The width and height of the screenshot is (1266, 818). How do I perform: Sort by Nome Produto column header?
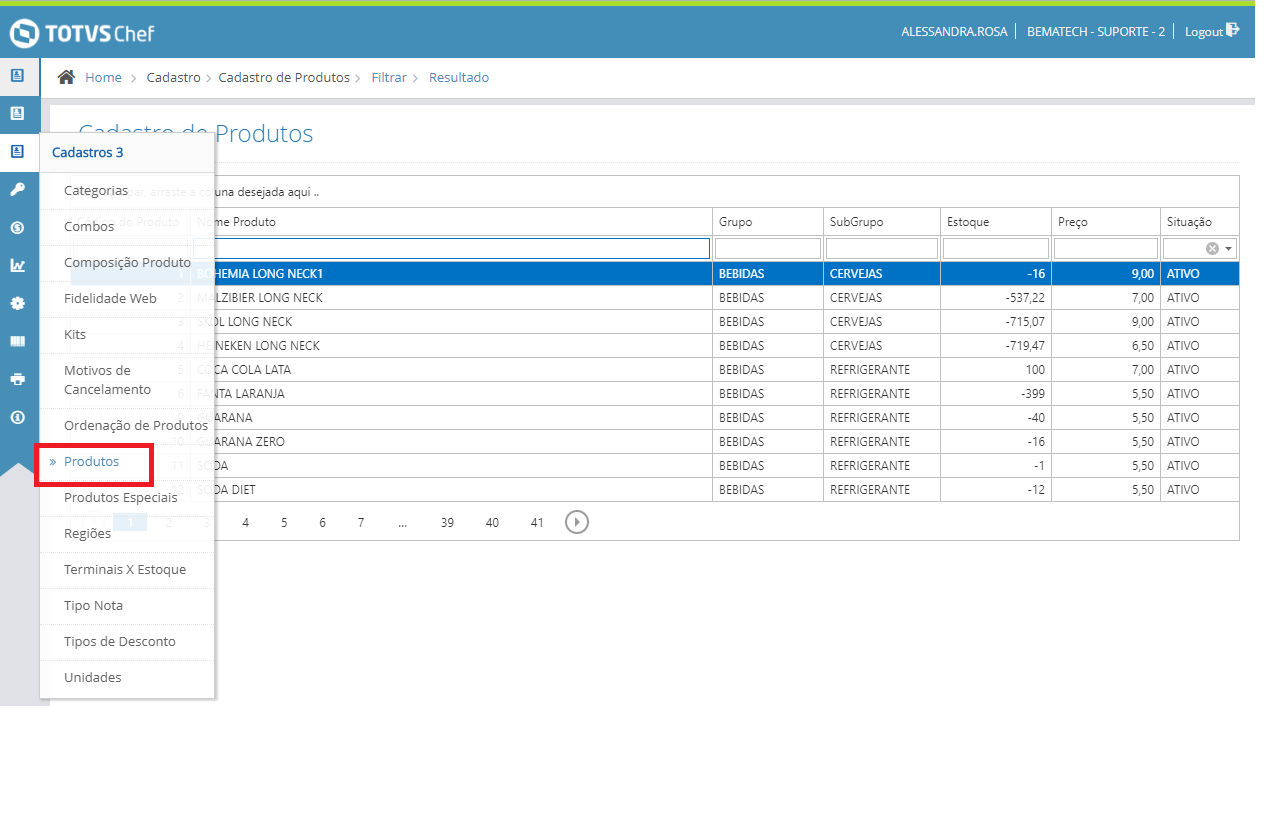click(x=451, y=222)
